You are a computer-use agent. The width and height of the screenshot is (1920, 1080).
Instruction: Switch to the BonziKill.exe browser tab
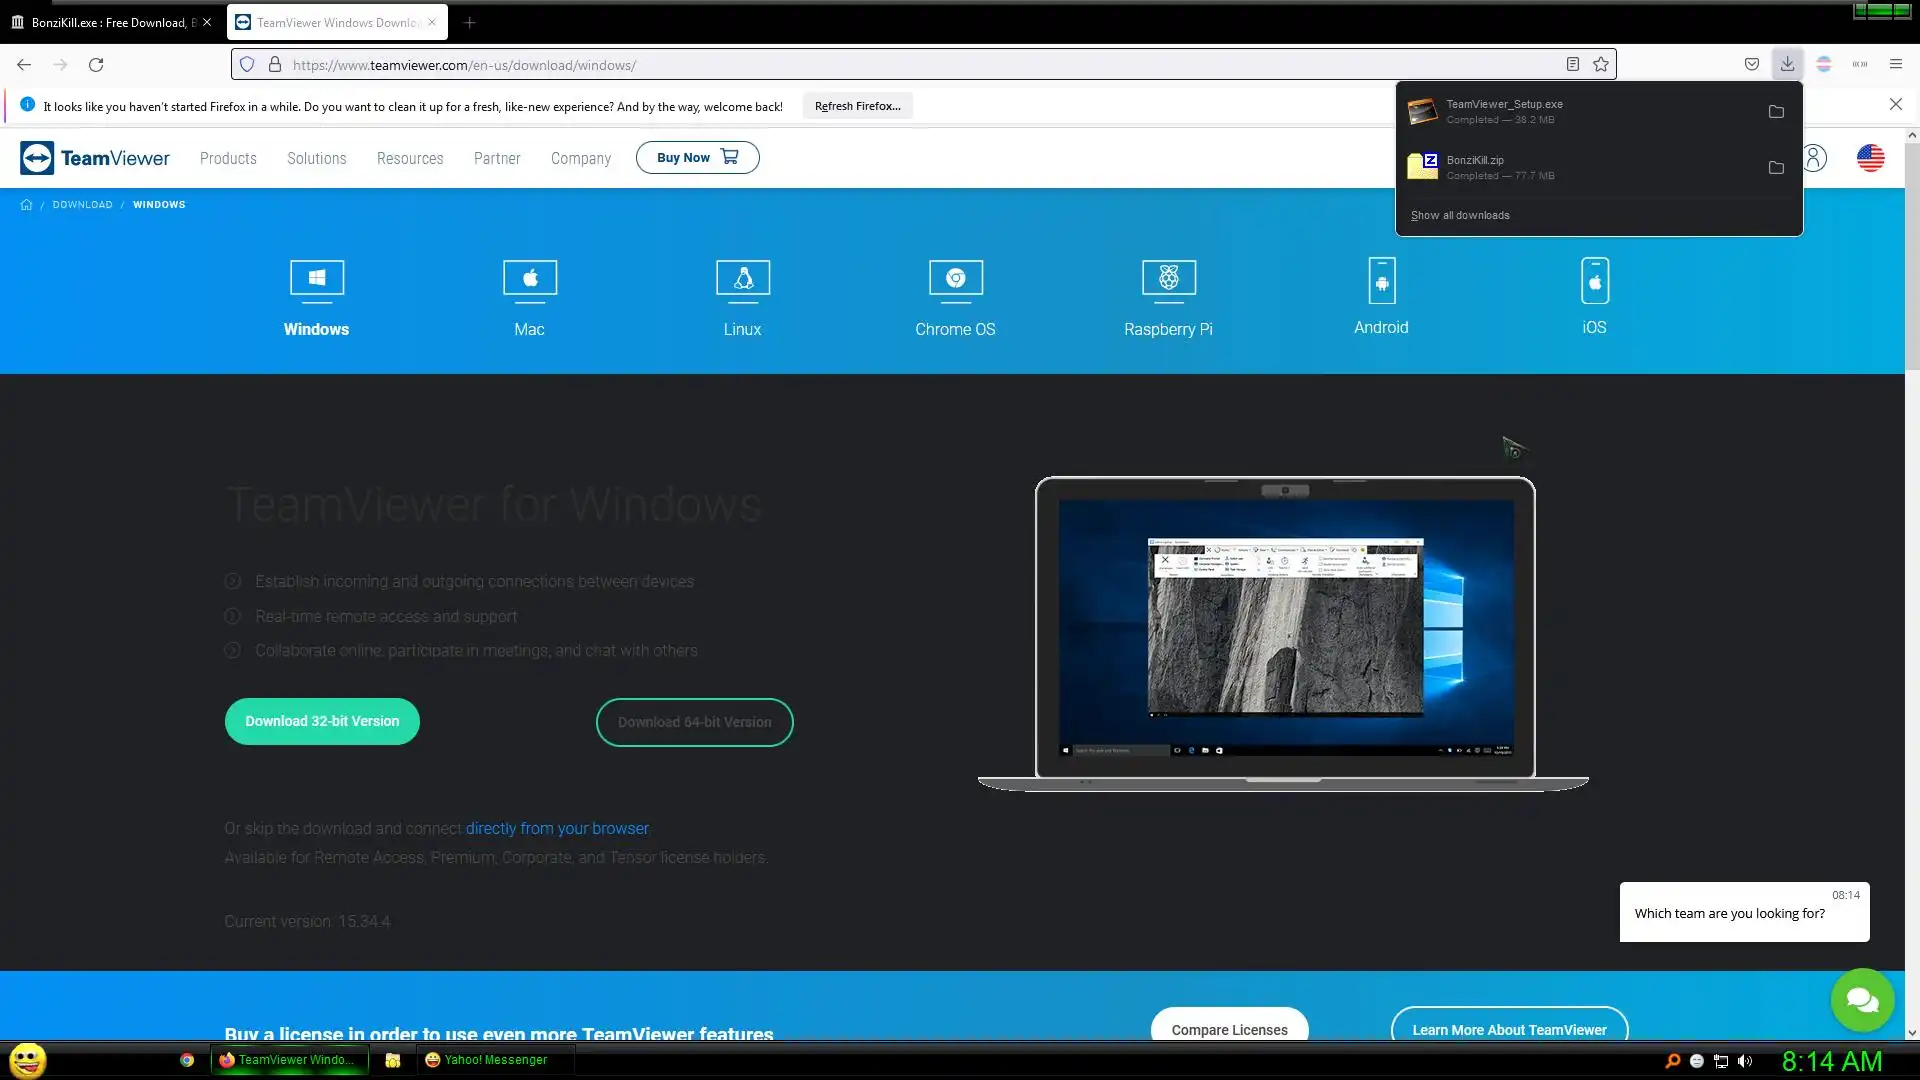108,22
